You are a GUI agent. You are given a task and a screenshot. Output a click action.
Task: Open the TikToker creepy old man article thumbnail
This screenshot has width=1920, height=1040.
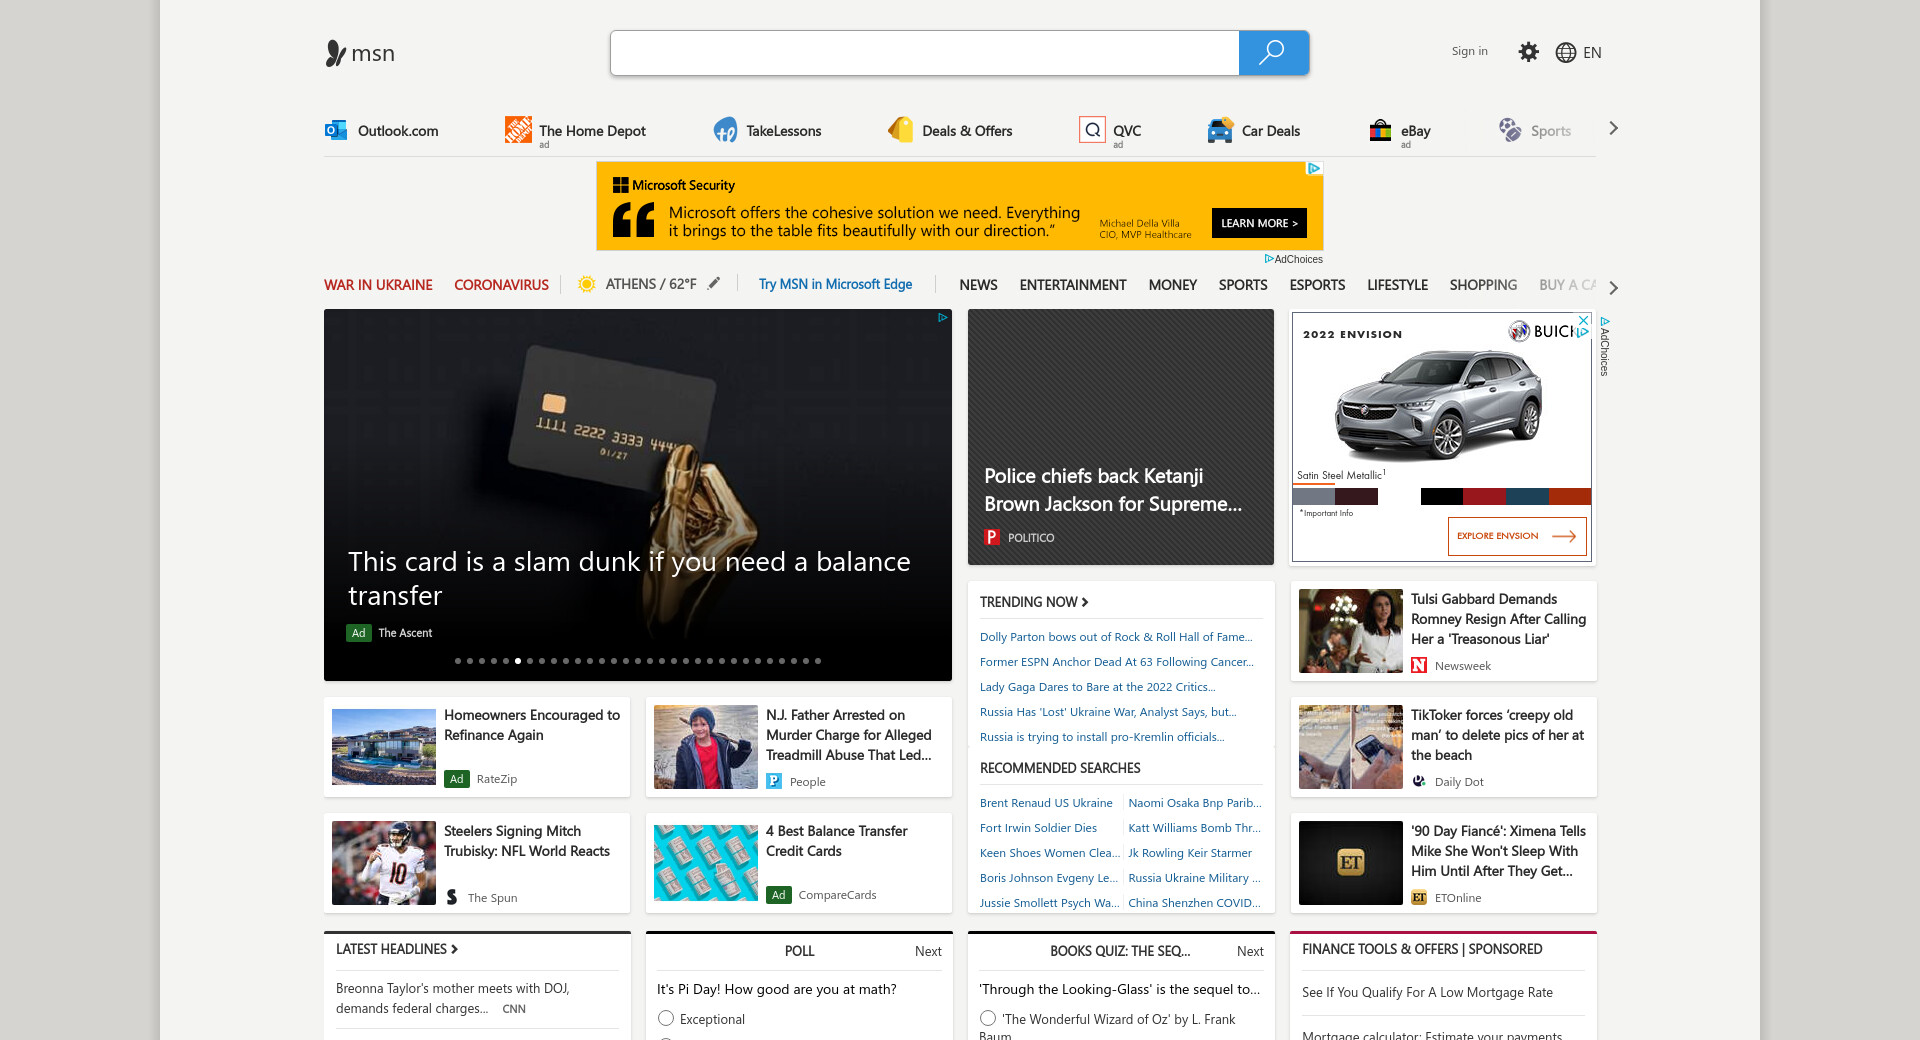1351,747
